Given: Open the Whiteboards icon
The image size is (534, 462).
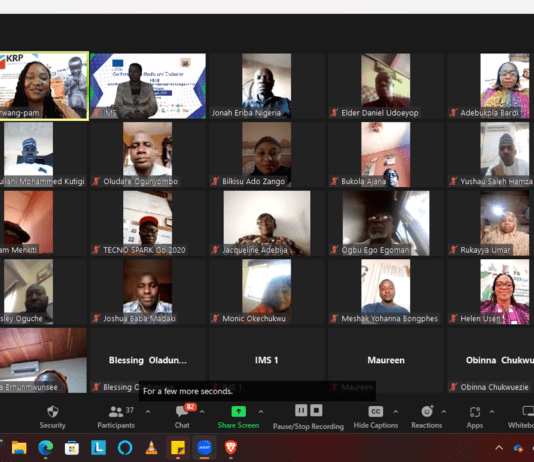Looking at the screenshot, I should [x=528, y=412].
